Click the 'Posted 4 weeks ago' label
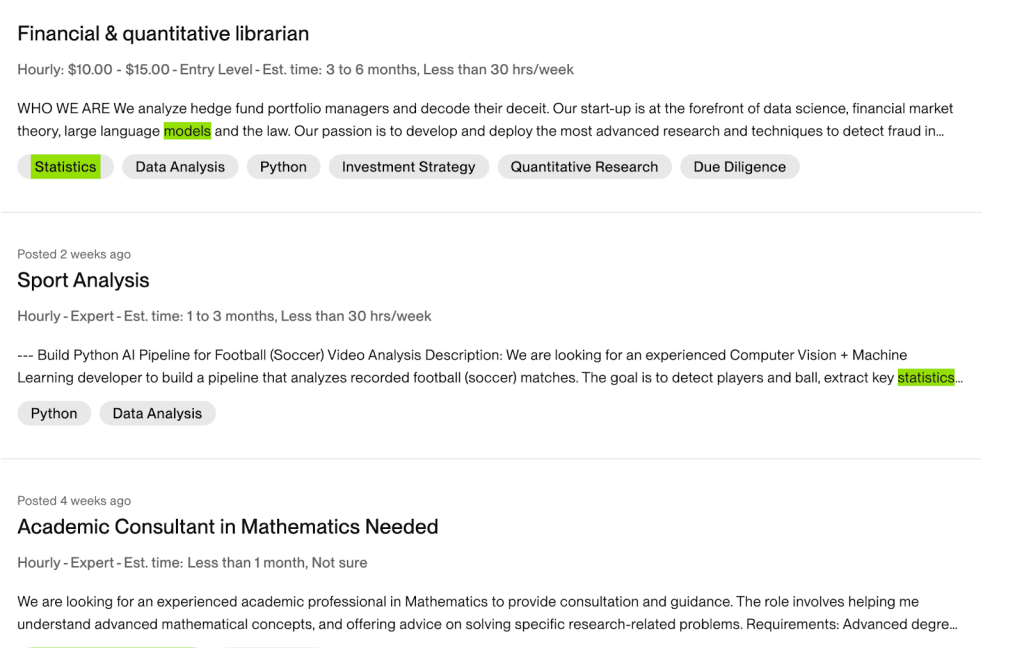Screen dimensions: 1024x648 pyautogui.click(x=74, y=501)
